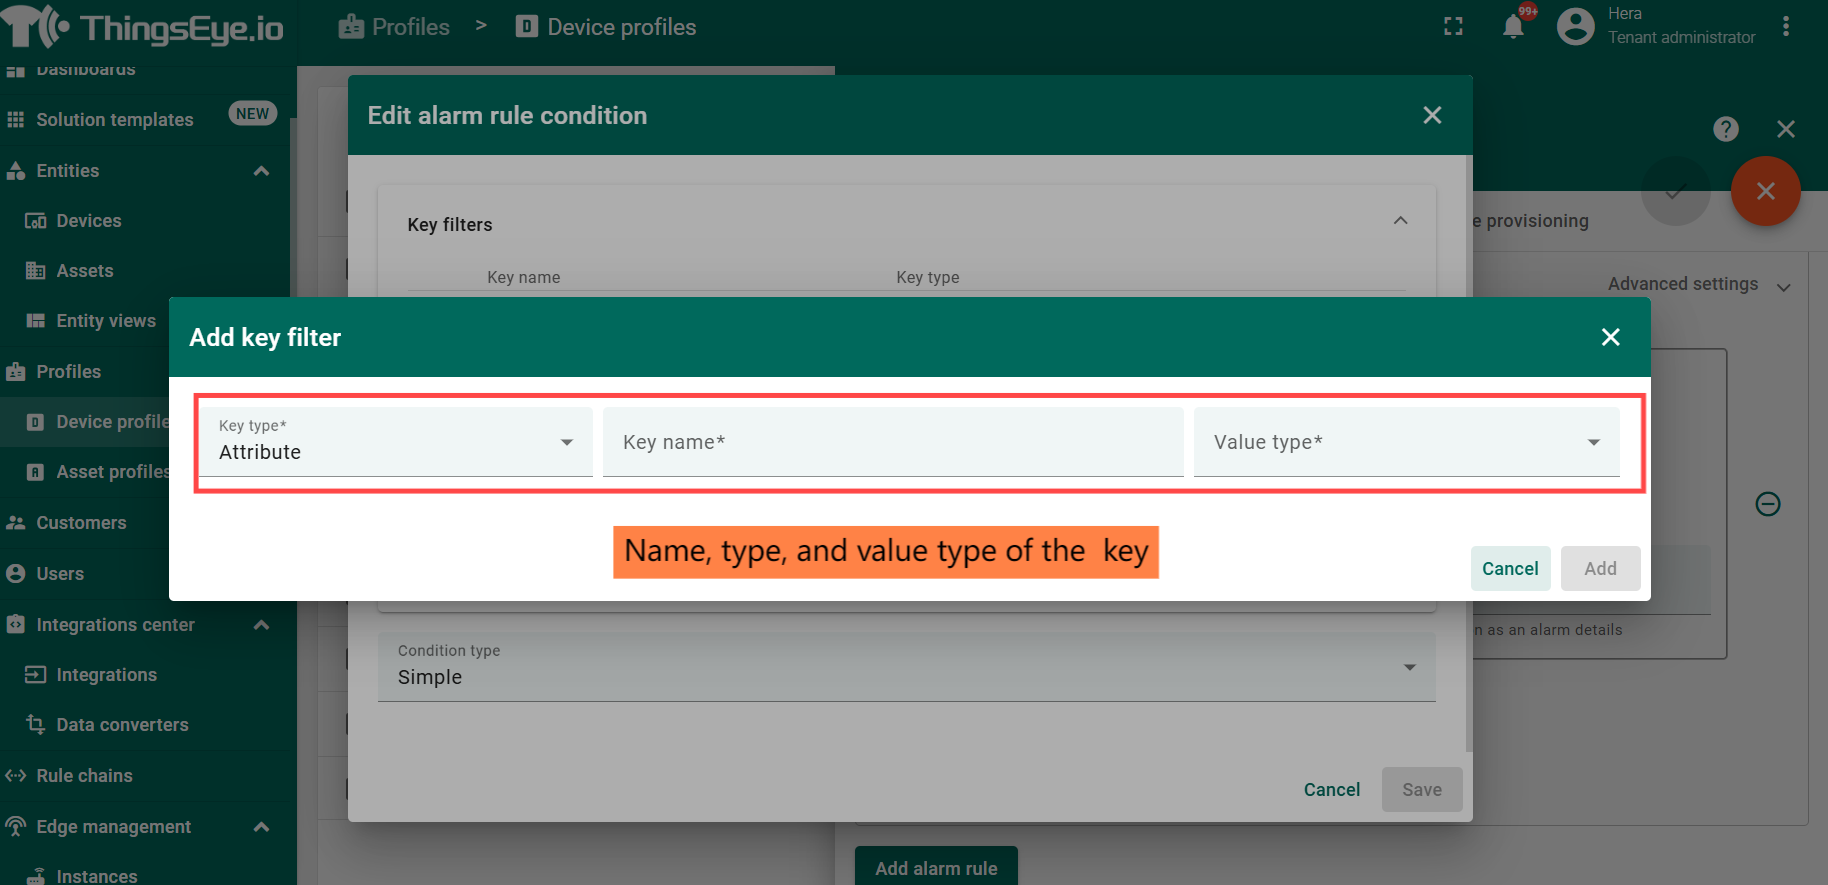Open Users page from sidebar
This screenshot has width=1828, height=885.
click(x=60, y=574)
